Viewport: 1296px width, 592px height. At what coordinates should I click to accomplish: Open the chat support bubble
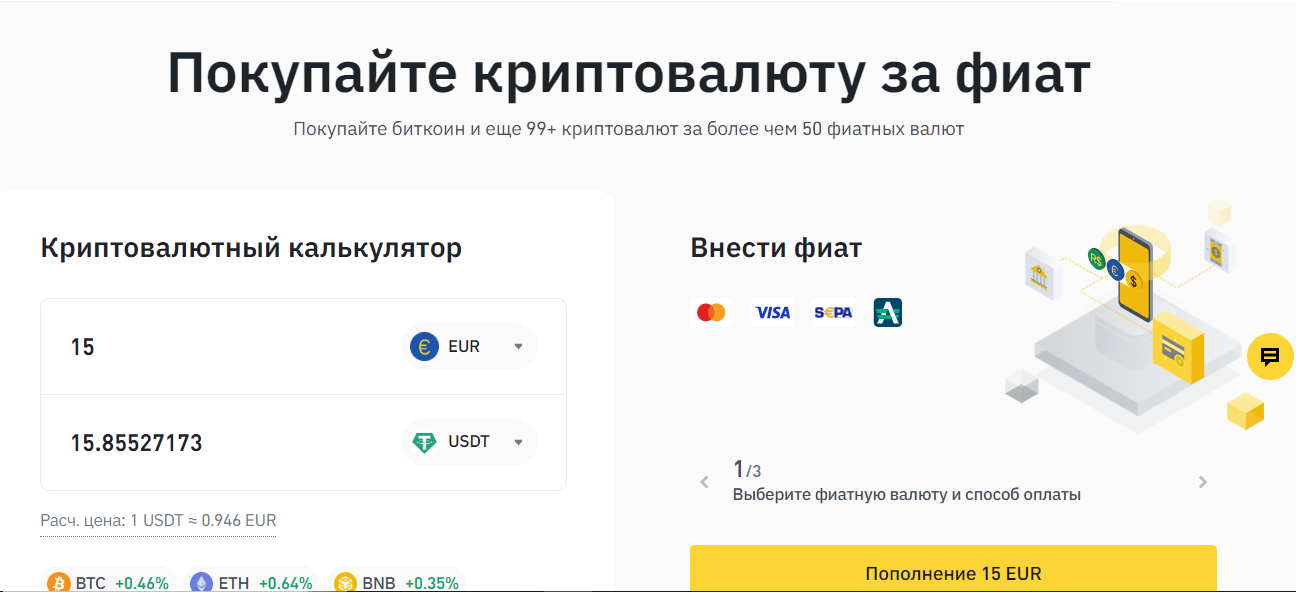(1270, 357)
